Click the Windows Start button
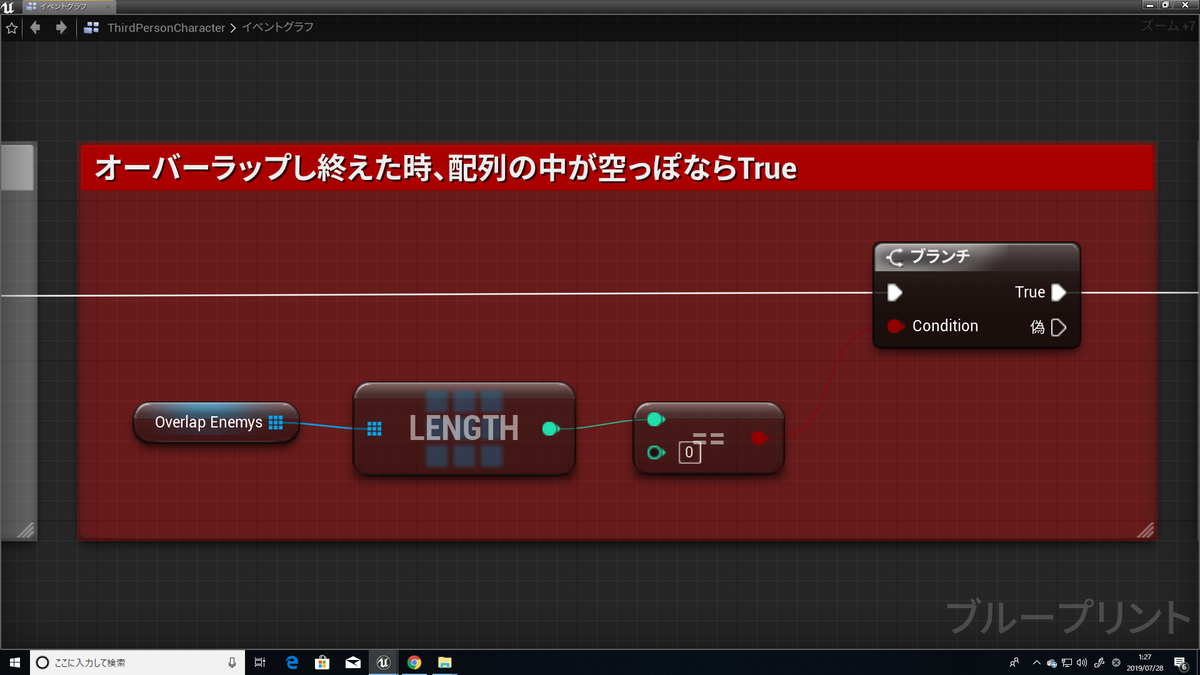Screen dimensions: 1200x675 pos(14,662)
